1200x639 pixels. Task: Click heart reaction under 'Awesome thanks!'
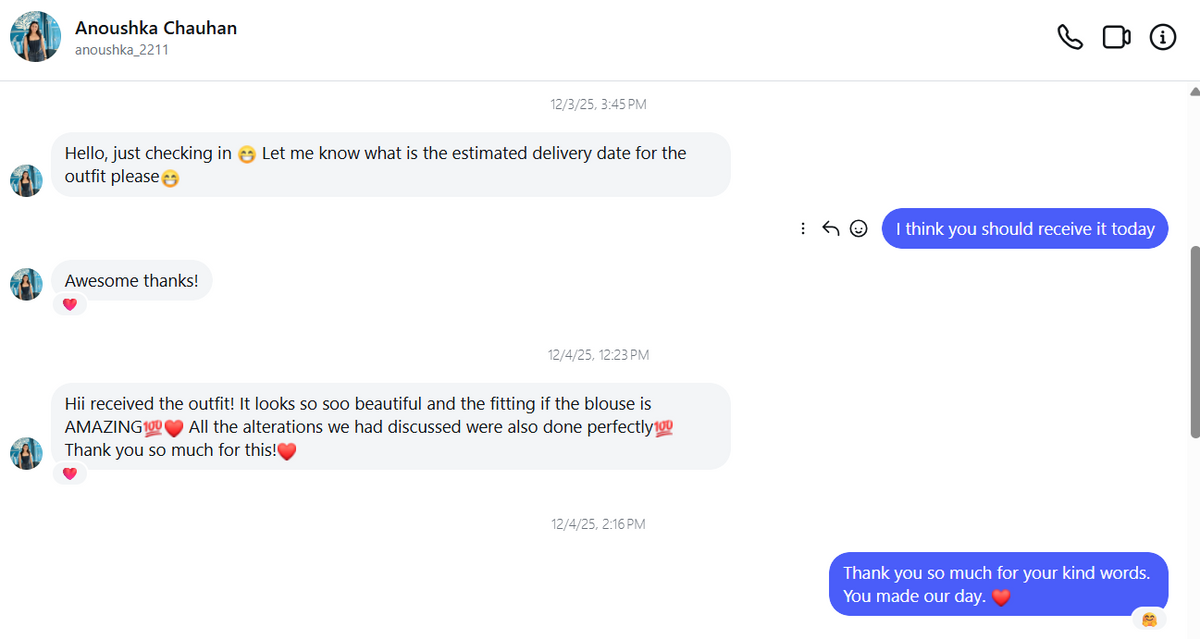pyautogui.click(x=69, y=305)
